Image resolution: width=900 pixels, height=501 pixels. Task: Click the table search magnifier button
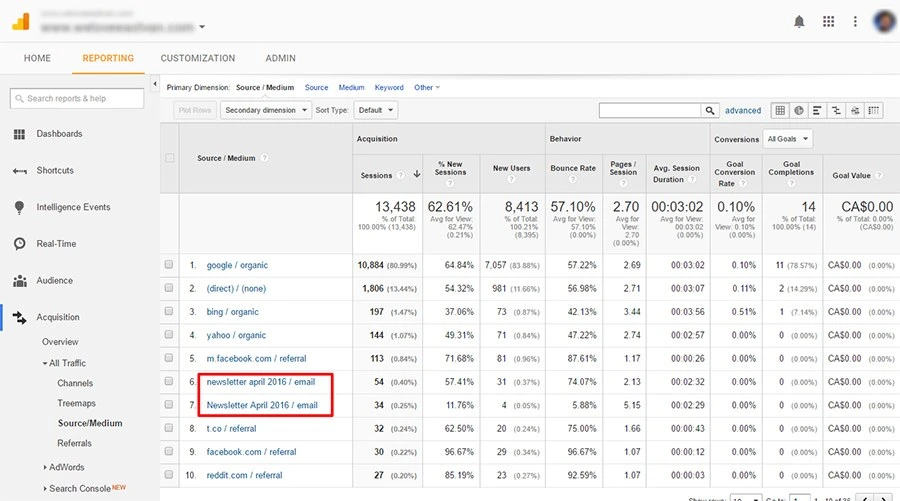click(x=710, y=110)
